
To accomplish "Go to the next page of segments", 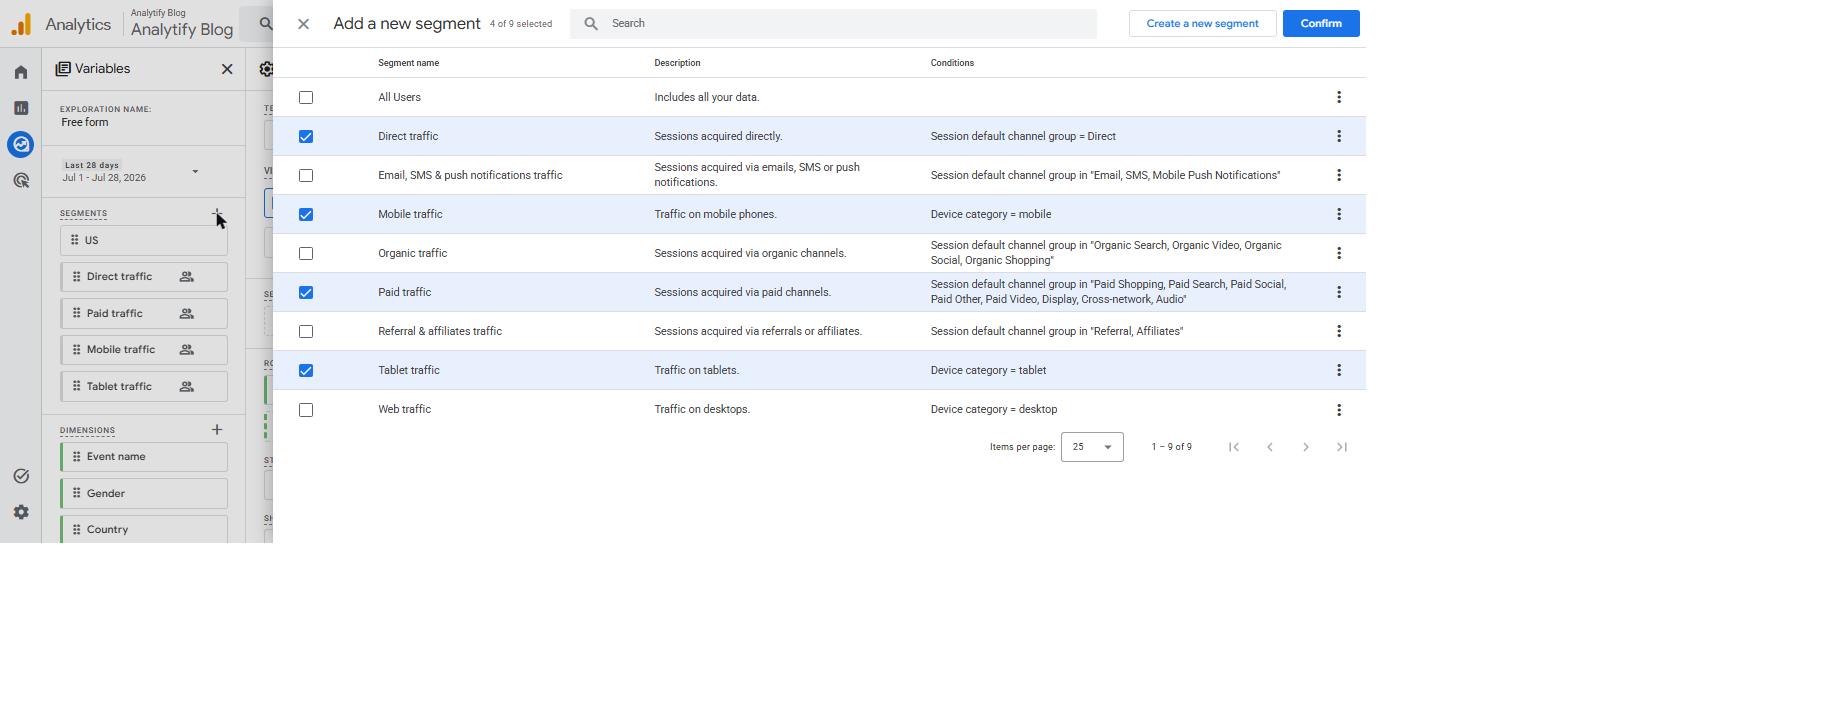I will [1306, 447].
